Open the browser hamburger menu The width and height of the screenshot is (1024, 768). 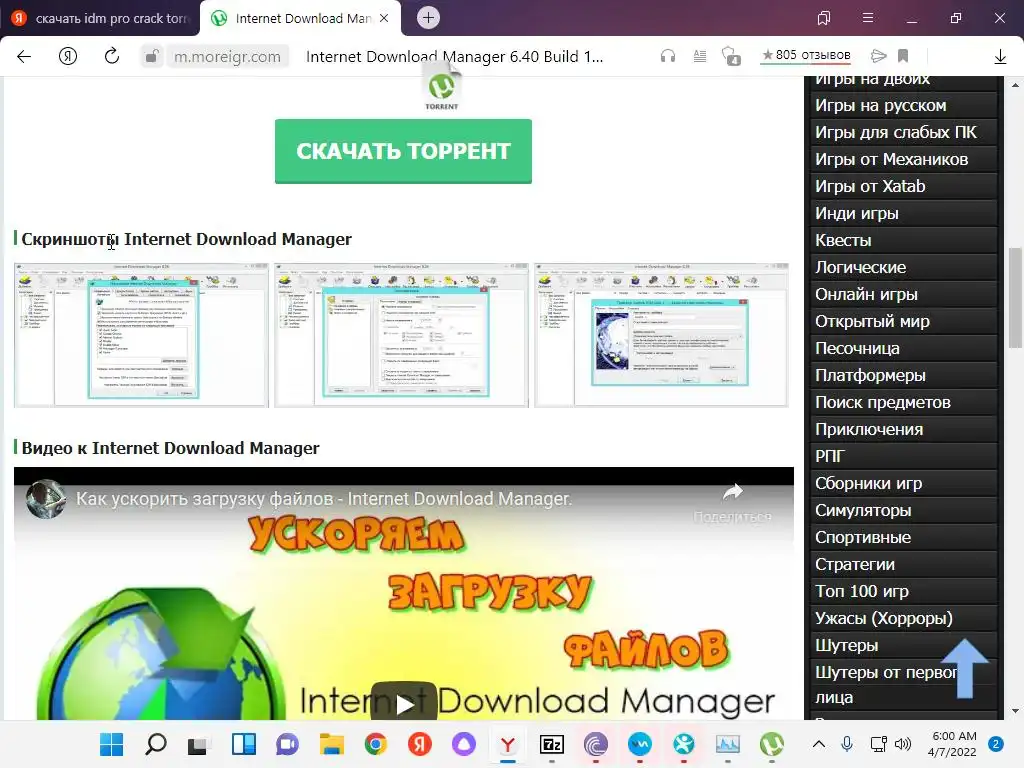[x=868, y=18]
